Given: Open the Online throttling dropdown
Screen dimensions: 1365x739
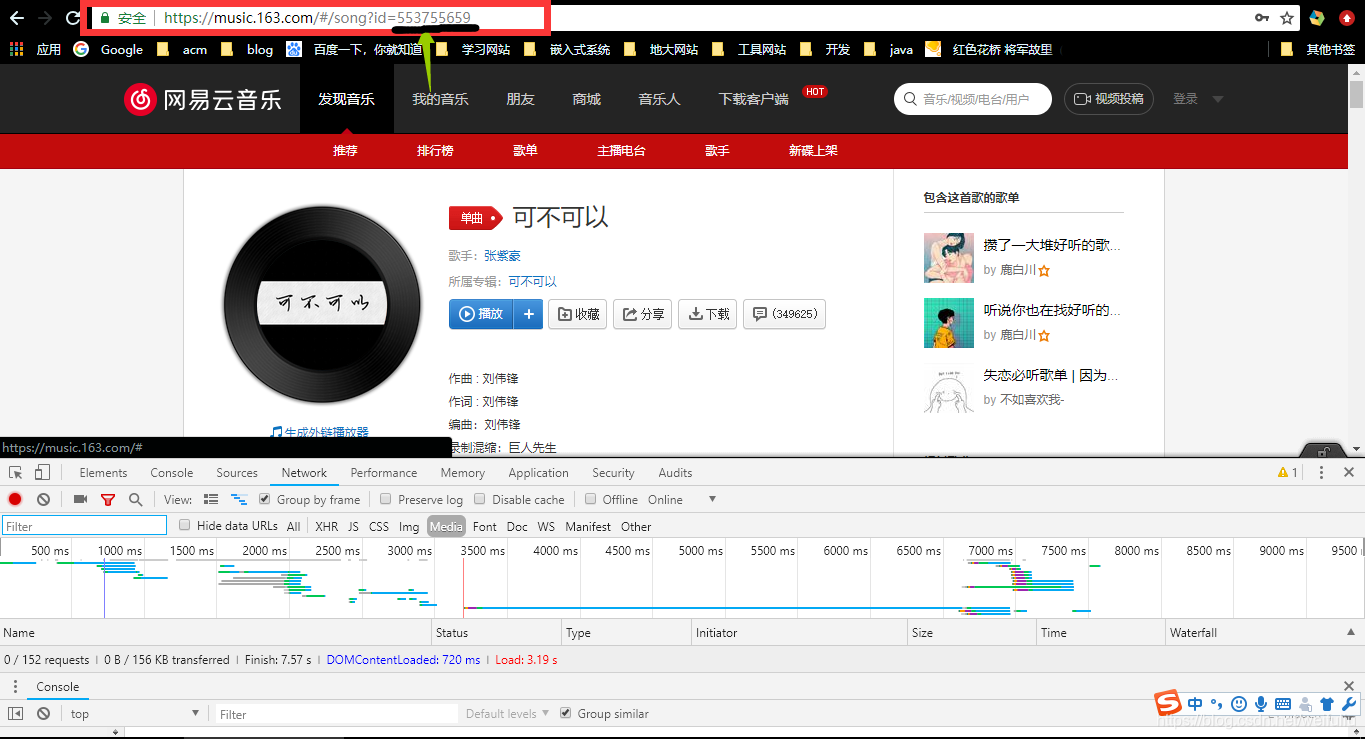Looking at the screenshot, I should point(682,500).
